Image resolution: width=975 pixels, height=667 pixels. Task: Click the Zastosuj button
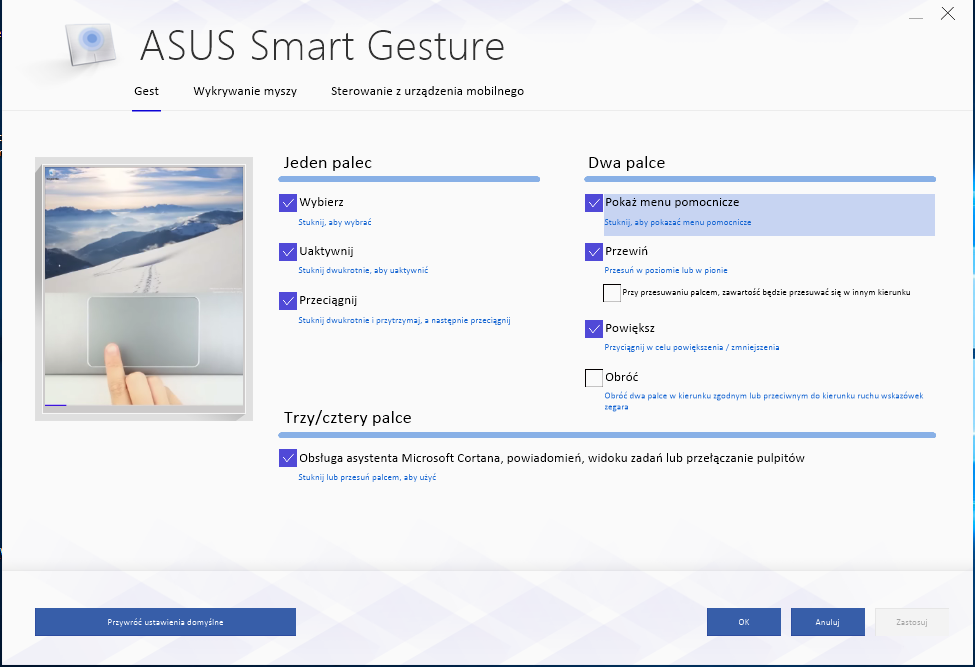(912, 622)
